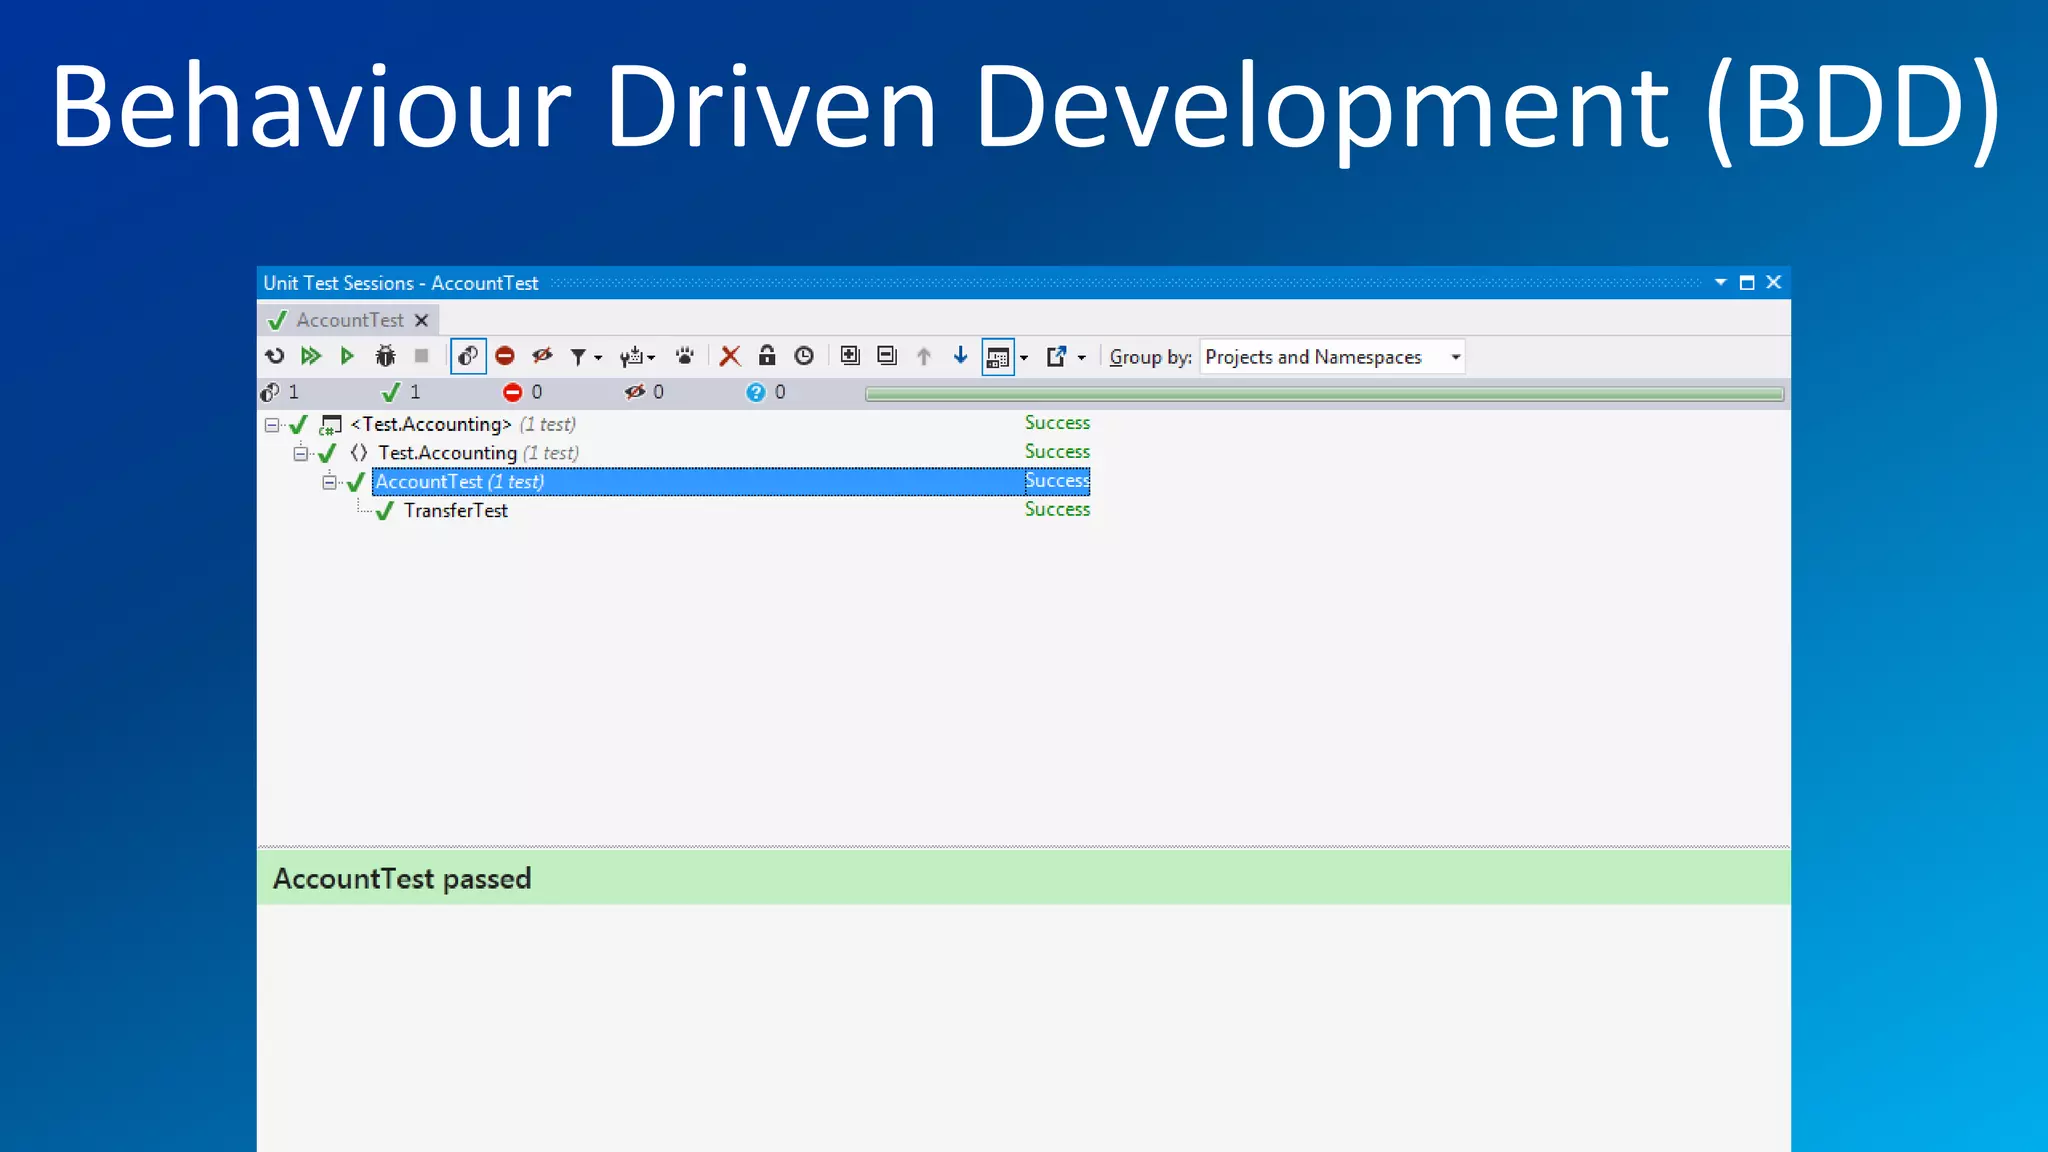
Task: Click the lock session padlock icon
Action: pos(767,356)
